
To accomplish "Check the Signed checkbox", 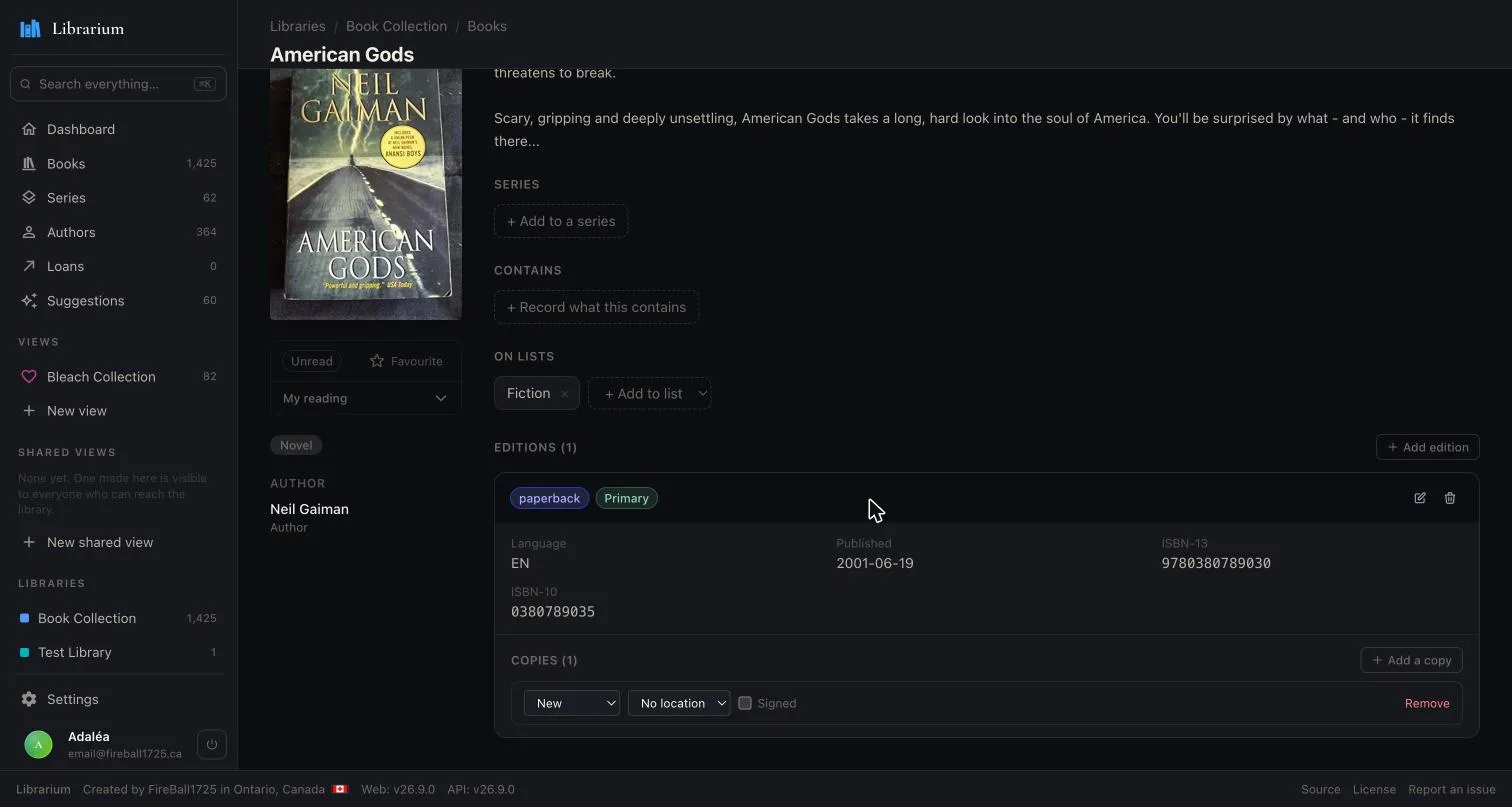I will [x=745, y=703].
